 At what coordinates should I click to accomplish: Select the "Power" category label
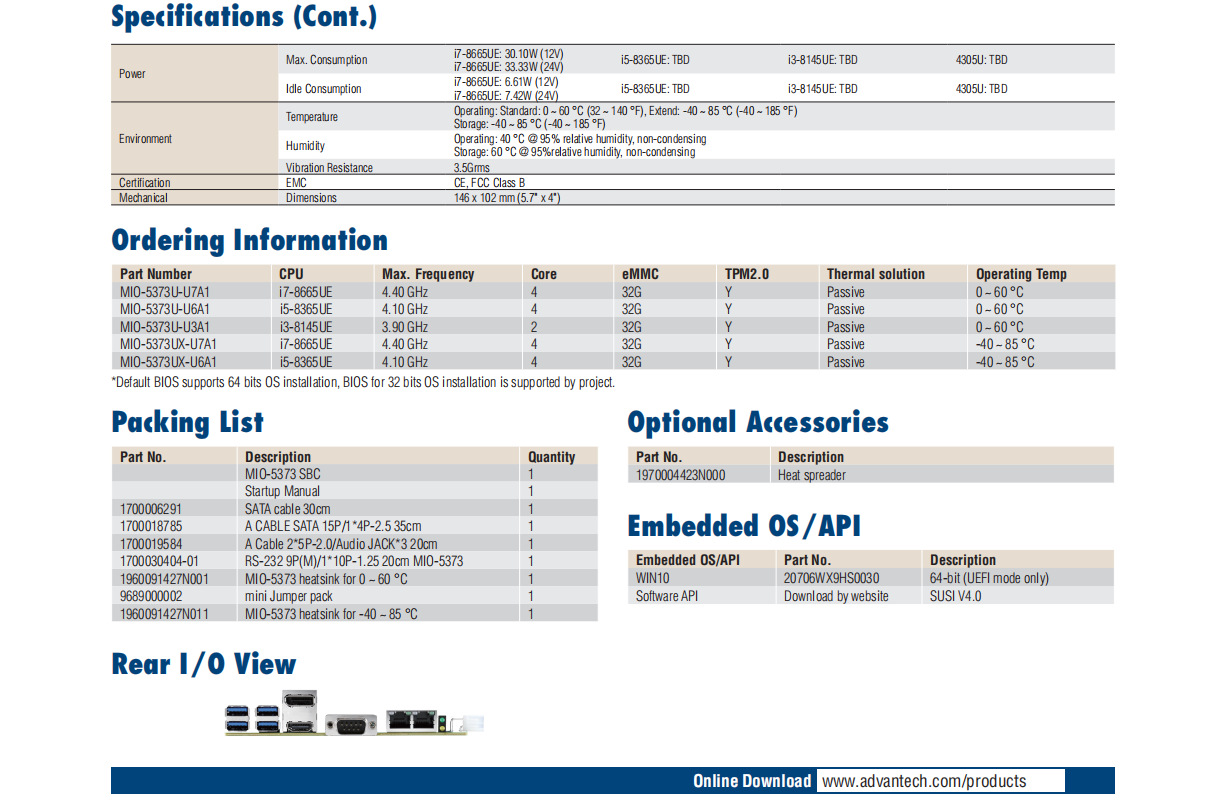coord(132,74)
